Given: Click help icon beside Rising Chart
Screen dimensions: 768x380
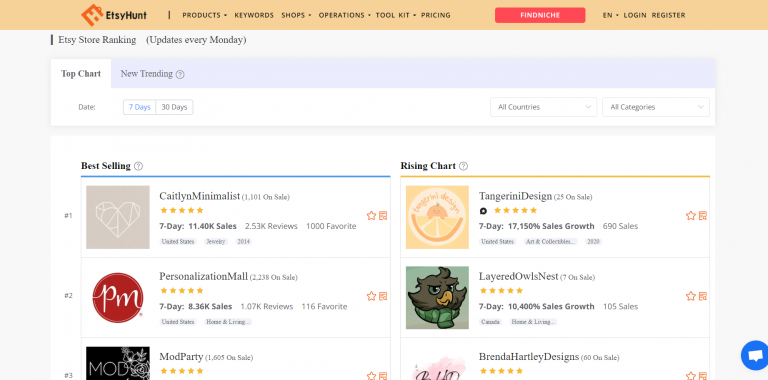Looking at the screenshot, I should [463, 166].
